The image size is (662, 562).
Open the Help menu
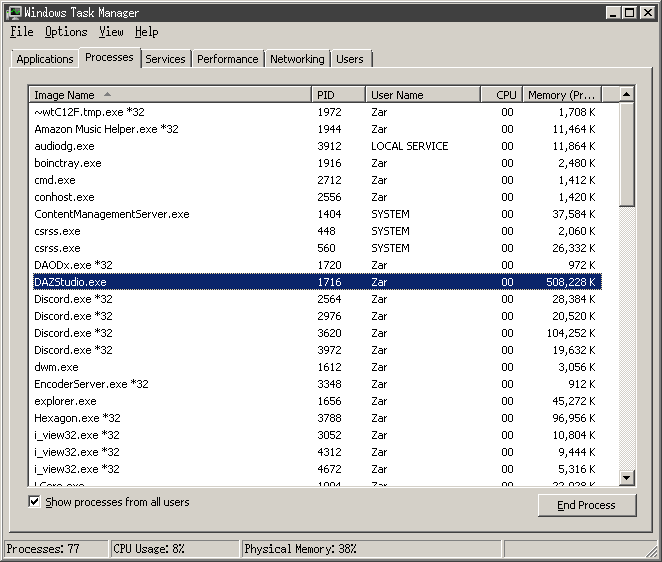[x=147, y=32]
